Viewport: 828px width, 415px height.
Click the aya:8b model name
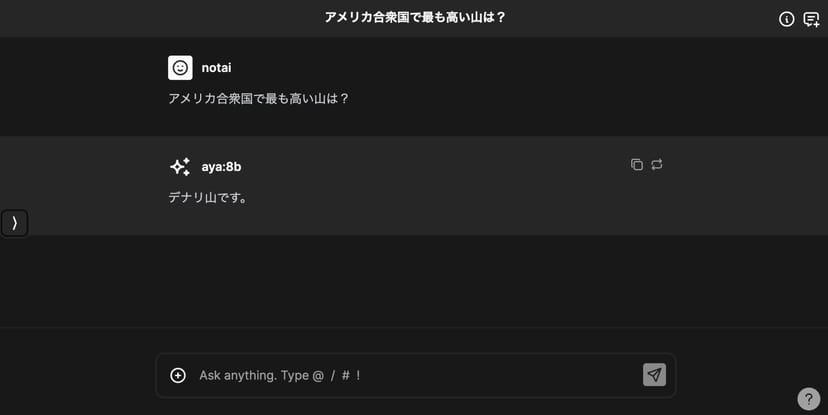pos(221,167)
